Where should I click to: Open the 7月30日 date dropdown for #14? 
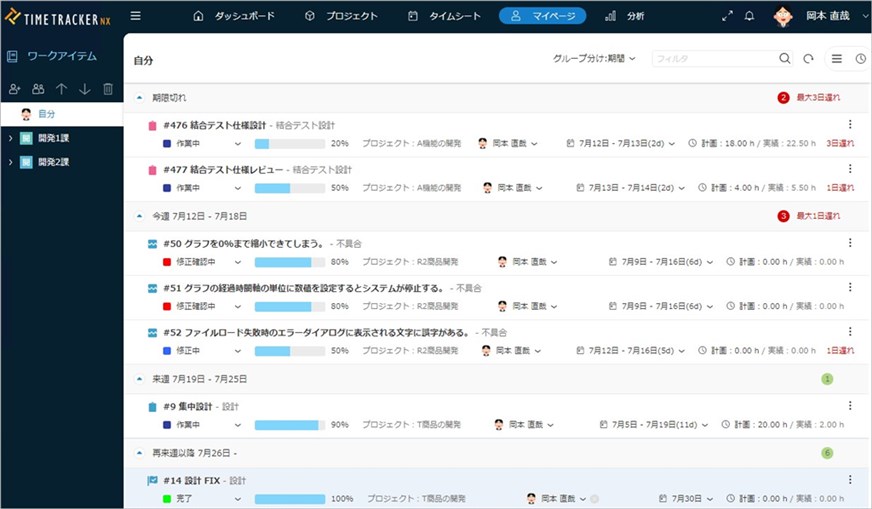686,499
